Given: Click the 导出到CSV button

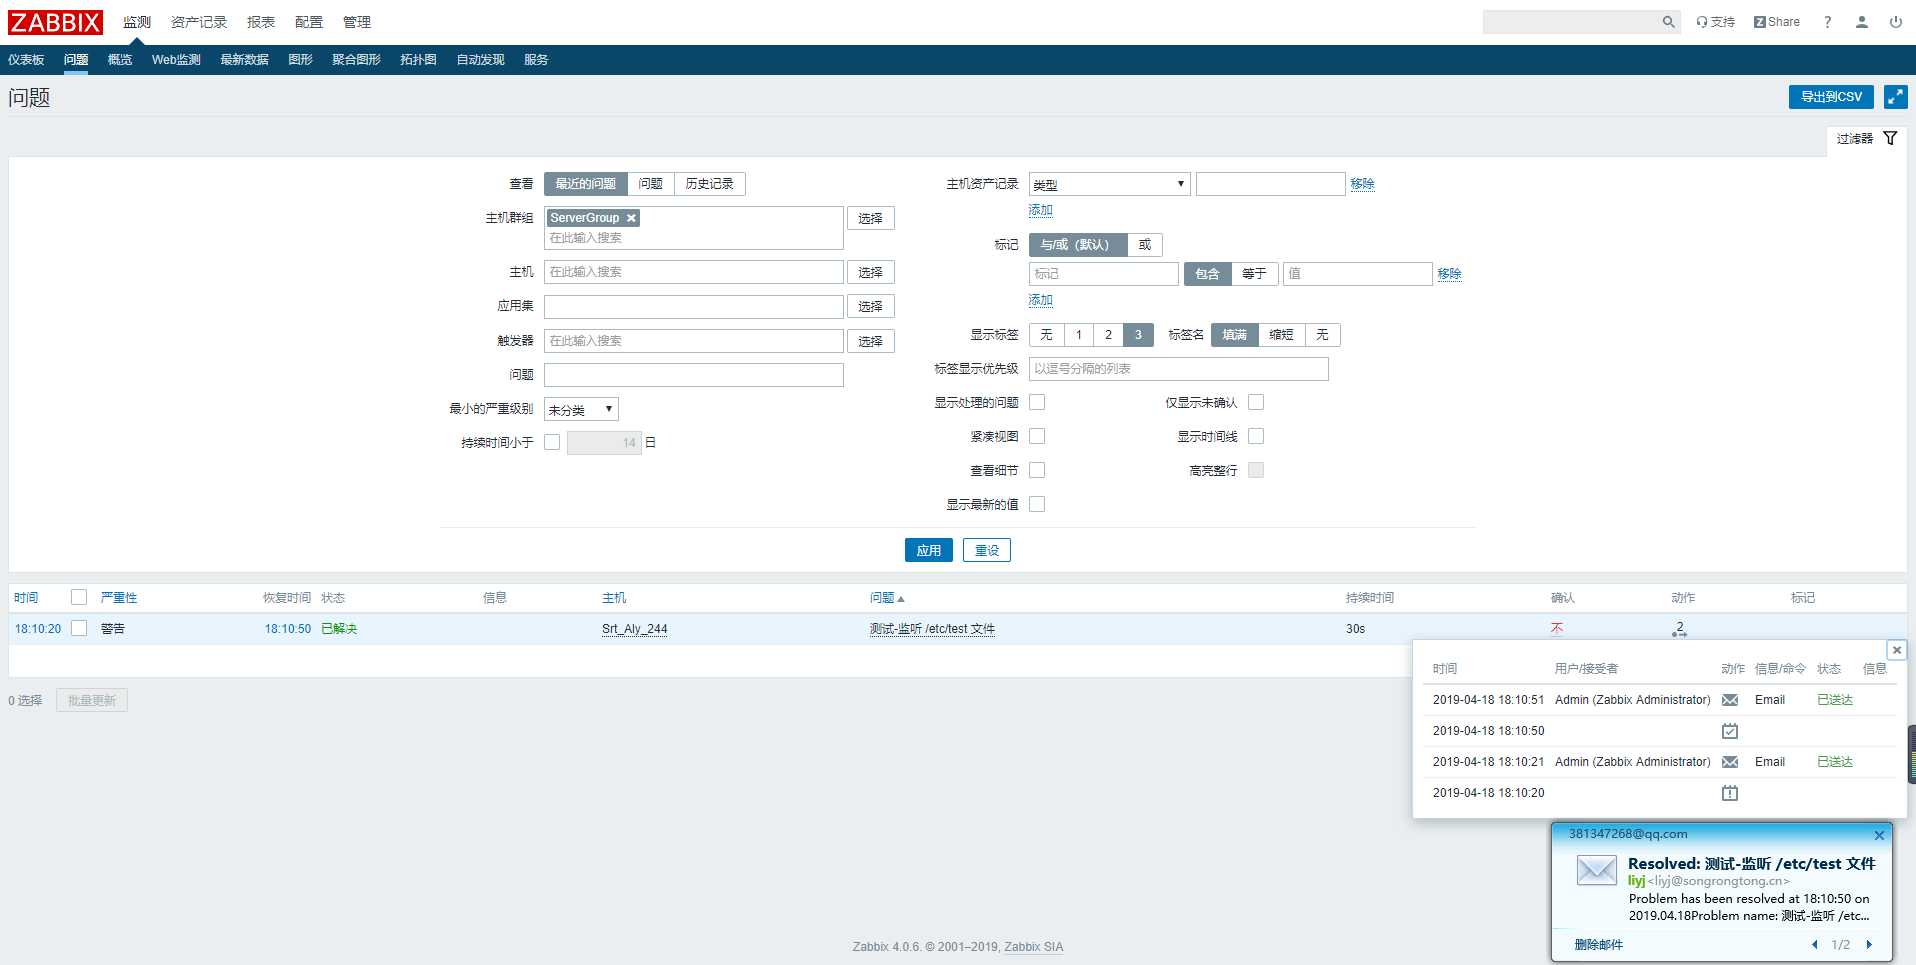Looking at the screenshot, I should click(1831, 96).
